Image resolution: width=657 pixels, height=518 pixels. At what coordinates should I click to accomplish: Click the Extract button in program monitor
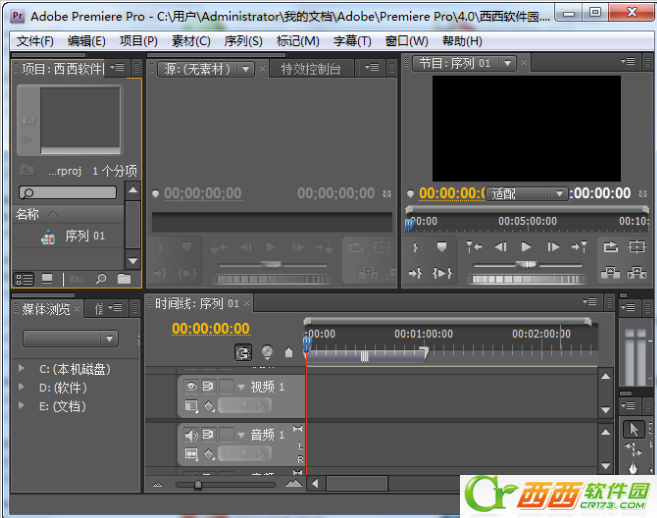point(636,273)
